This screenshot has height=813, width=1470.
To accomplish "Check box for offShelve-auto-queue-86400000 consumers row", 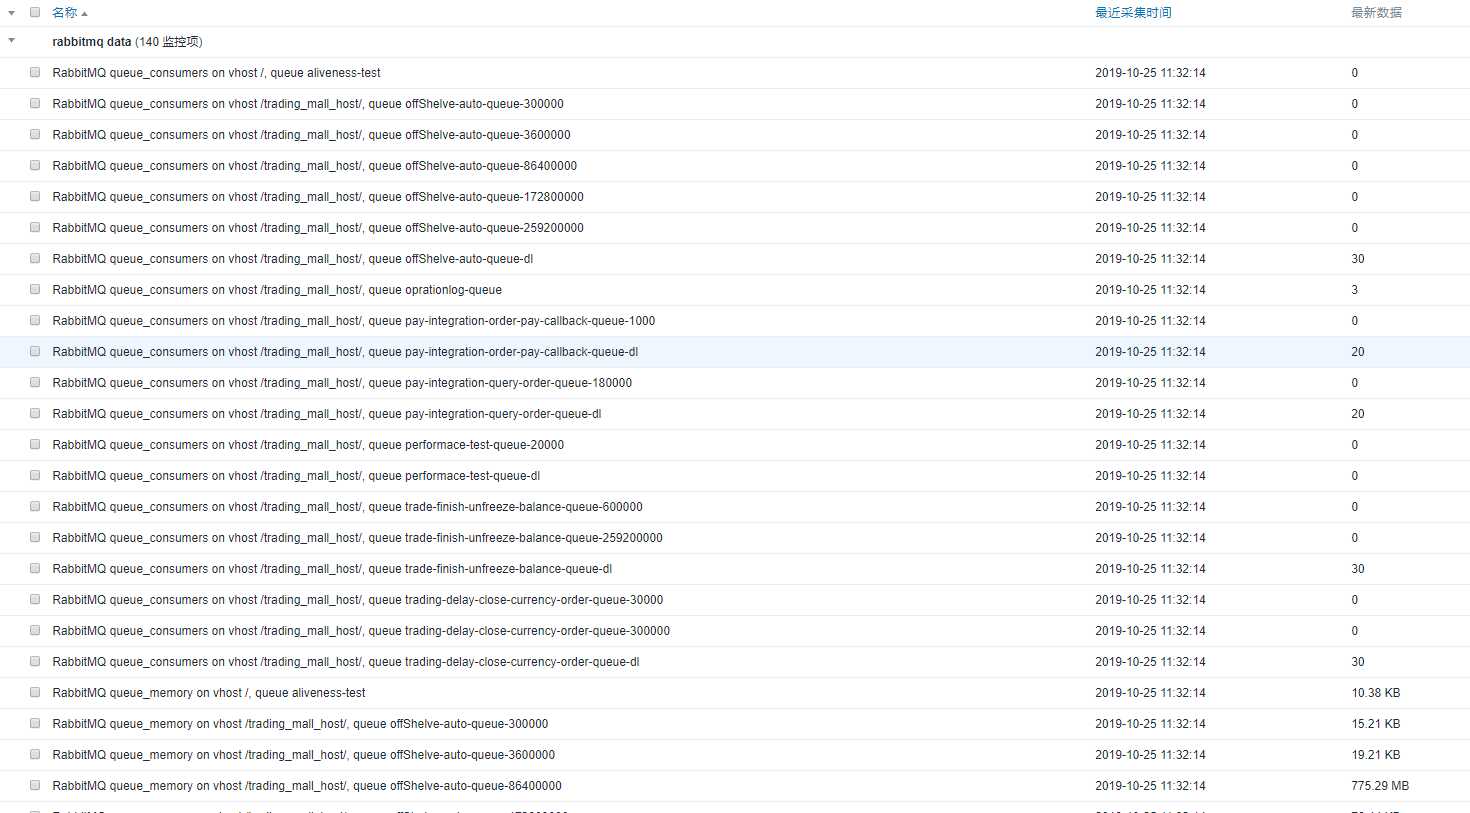I will tap(35, 165).
